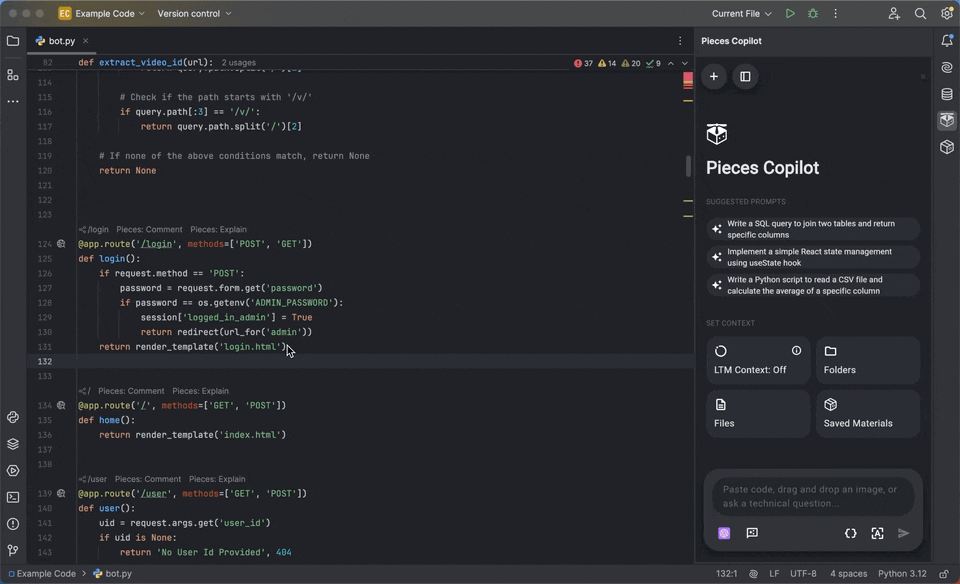960x584 pixels.
Task: Extract code from screenshot icon
Action: pyautogui.click(x=877, y=533)
